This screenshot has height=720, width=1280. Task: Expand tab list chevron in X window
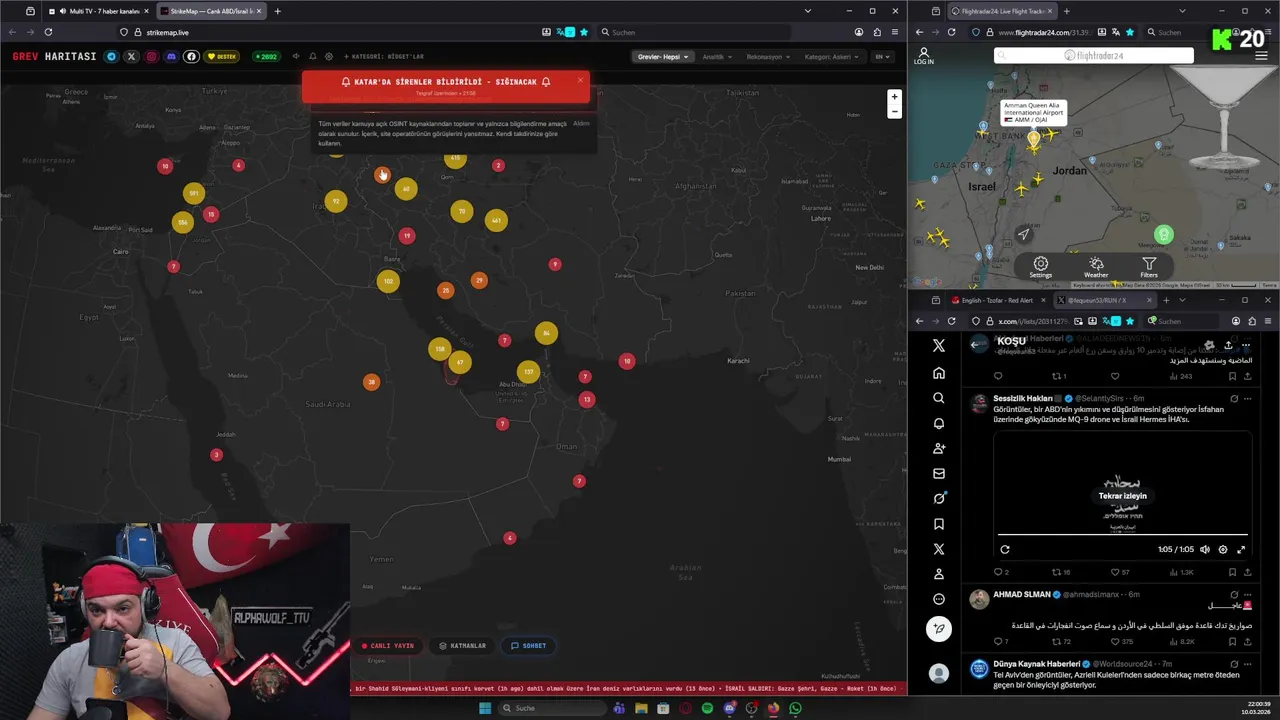1182,300
